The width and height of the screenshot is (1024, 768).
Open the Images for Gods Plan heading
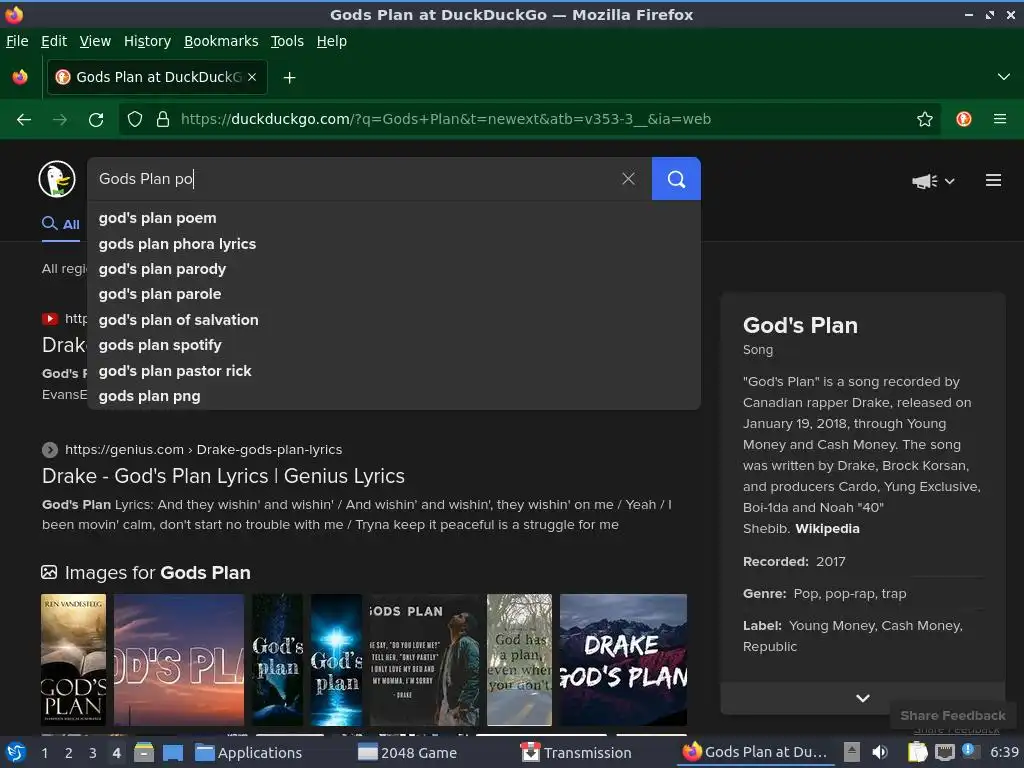pyautogui.click(x=157, y=573)
